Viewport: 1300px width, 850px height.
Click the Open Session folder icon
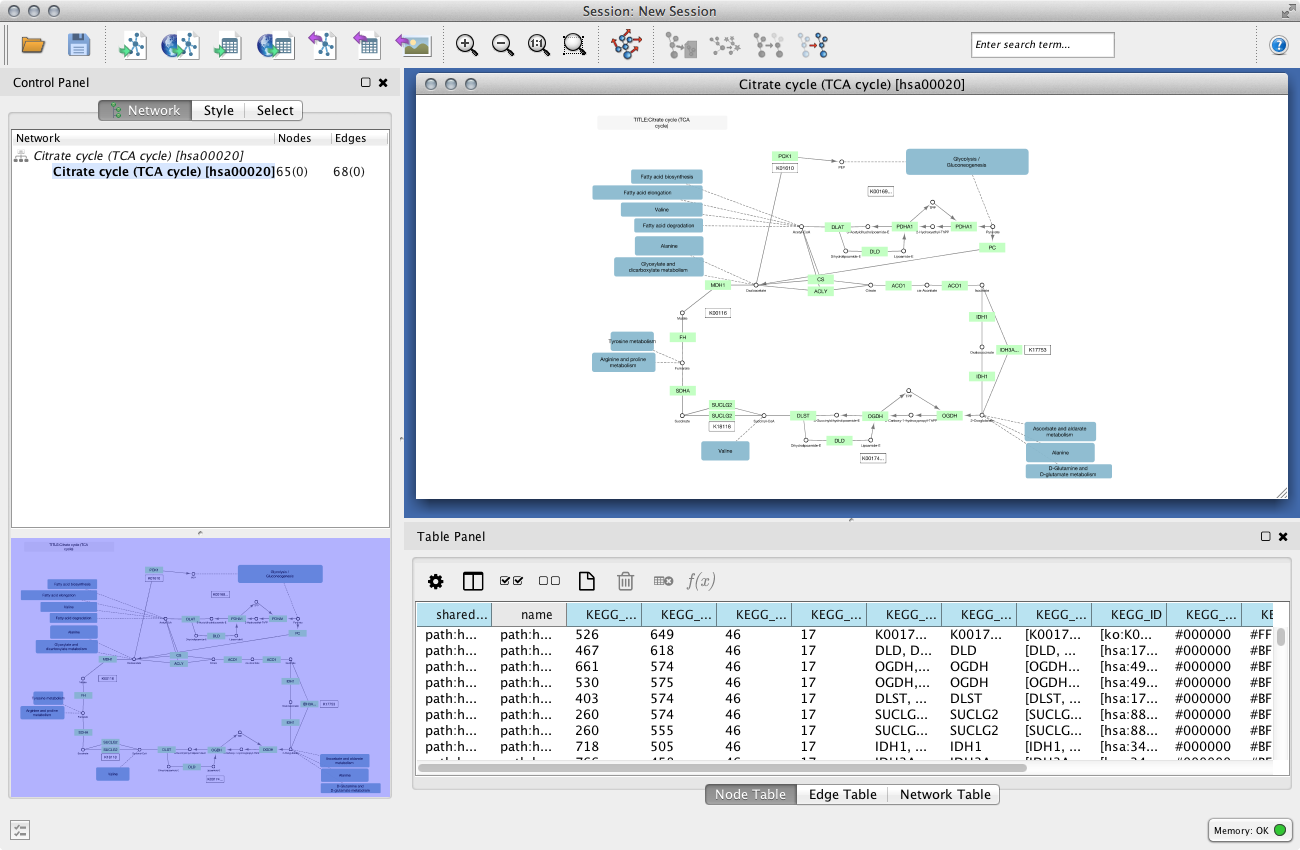(33, 45)
